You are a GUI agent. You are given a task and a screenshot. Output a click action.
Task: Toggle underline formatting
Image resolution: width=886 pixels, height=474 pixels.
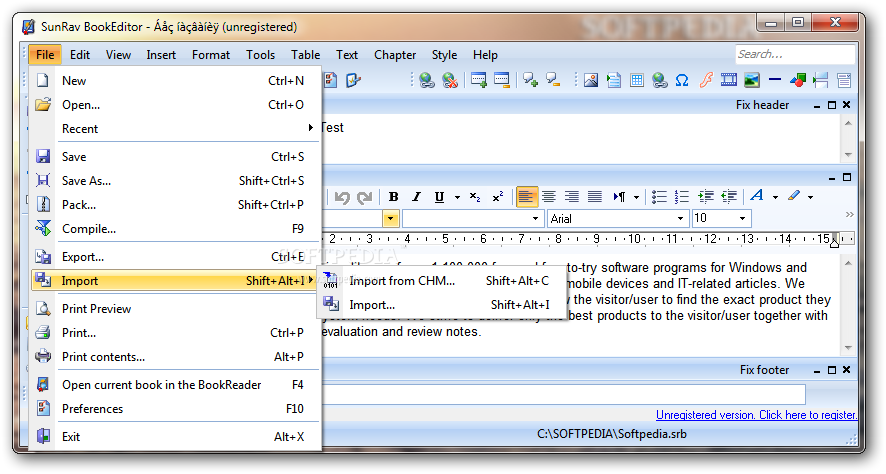point(439,197)
